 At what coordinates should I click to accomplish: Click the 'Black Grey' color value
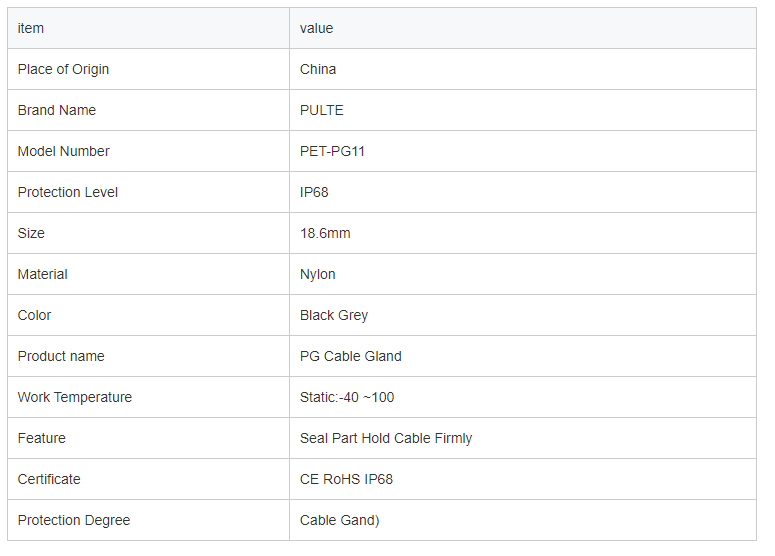(x=334, y=315)
